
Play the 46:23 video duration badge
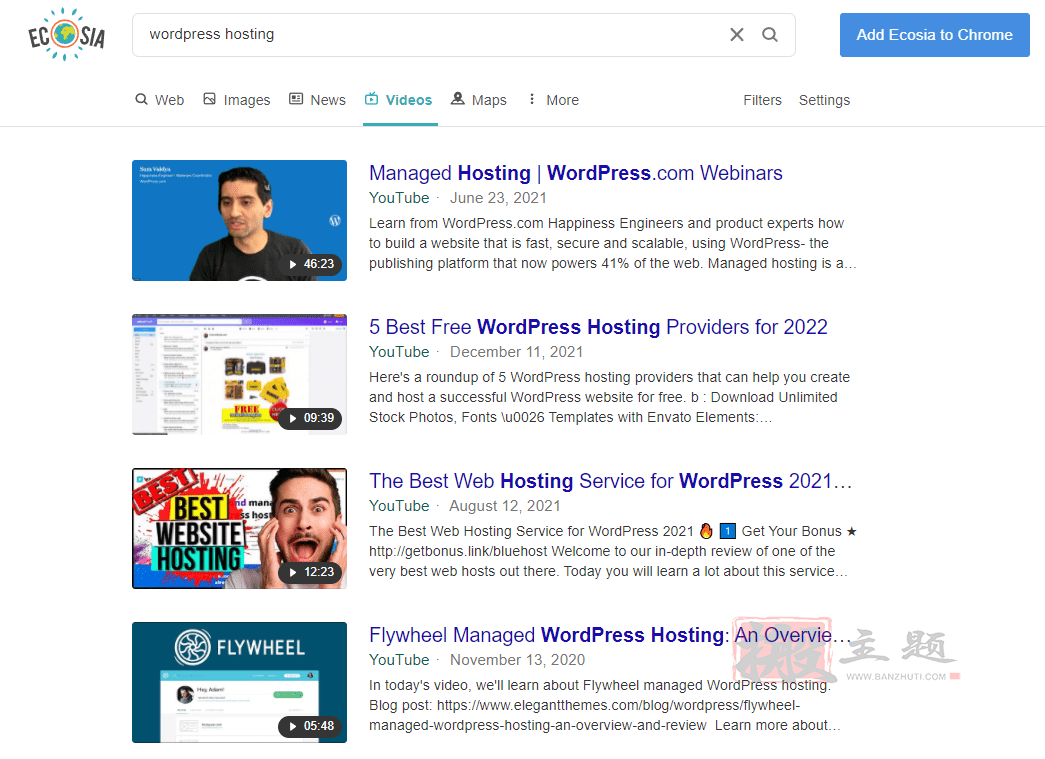point(311,264)
